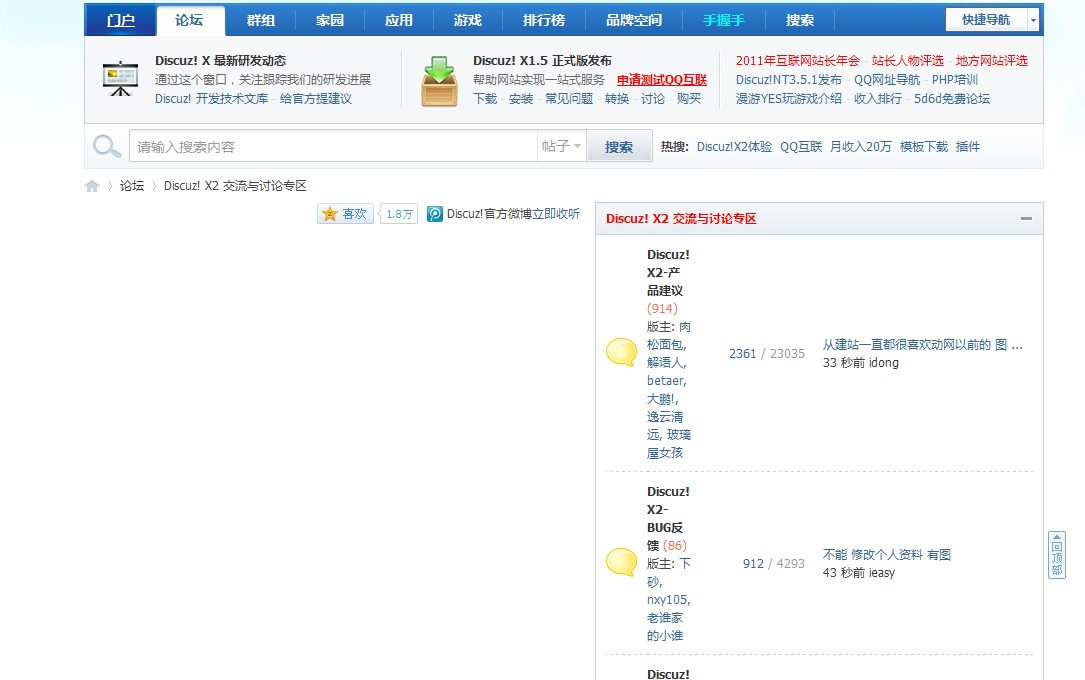1085x680 pixels.
Task: Click the 搜索 button next to search box
Action: coord(619,147)
